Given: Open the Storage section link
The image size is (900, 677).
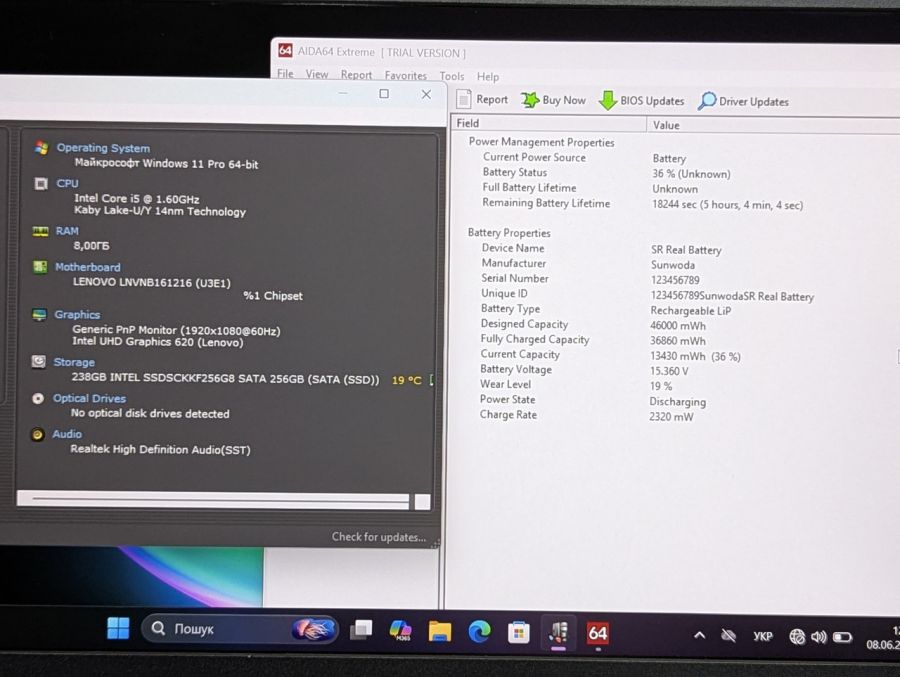Looking at the screenshot, I should tap(74, 362).
